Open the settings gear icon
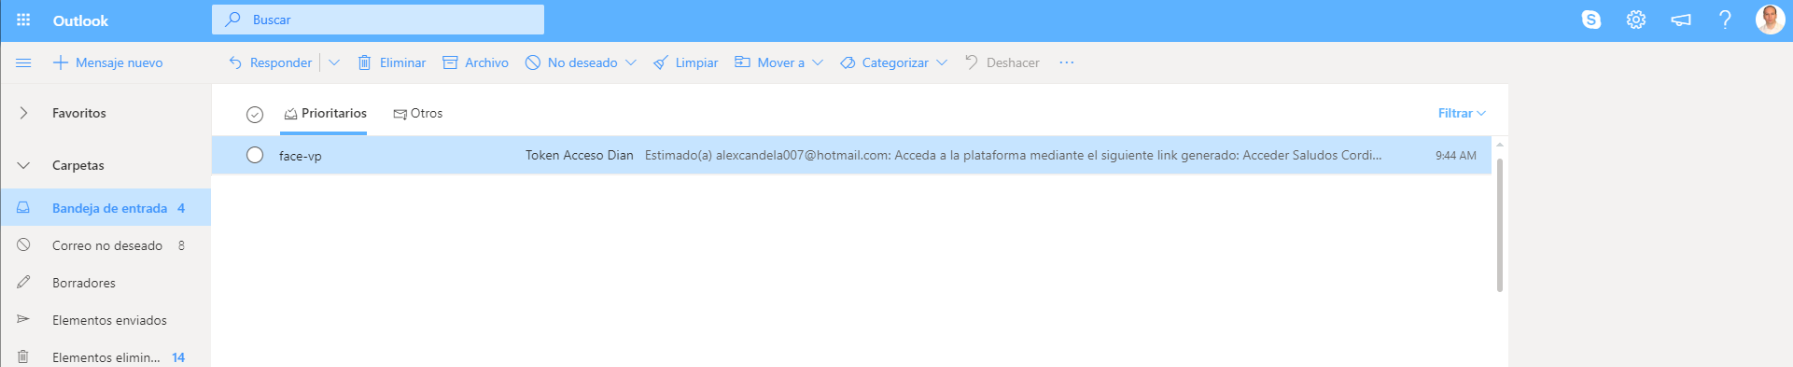The image size is (1793, 367). coord(1636,20)
